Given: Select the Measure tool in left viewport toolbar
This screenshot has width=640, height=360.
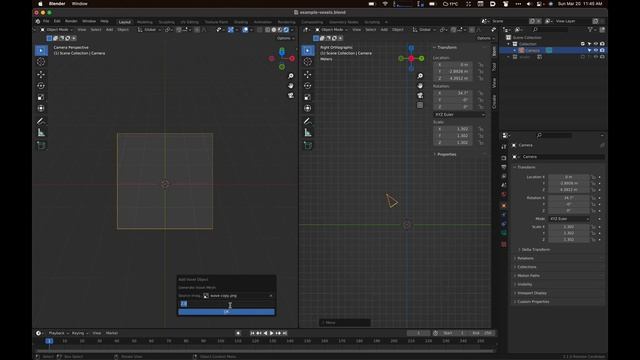Looking at the screenshot, I should [x=41, y=133].
